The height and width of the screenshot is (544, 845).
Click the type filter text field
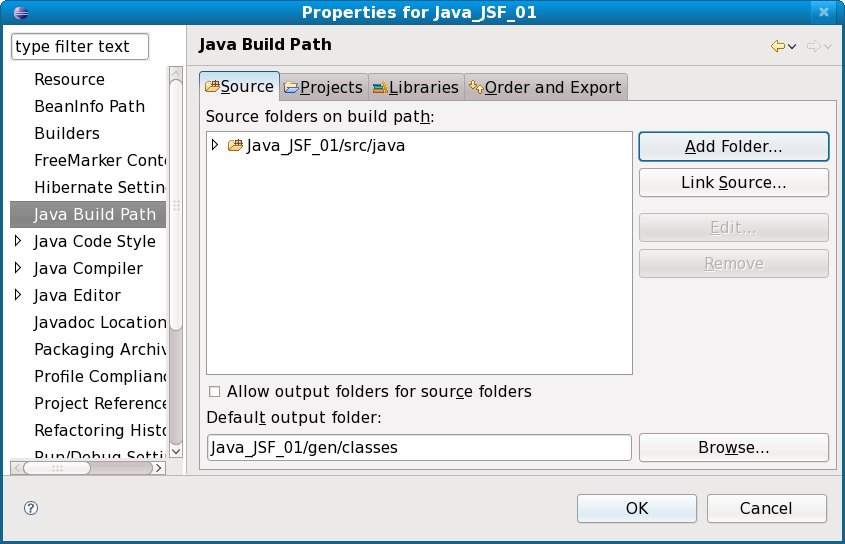click(x=79, y=47)
